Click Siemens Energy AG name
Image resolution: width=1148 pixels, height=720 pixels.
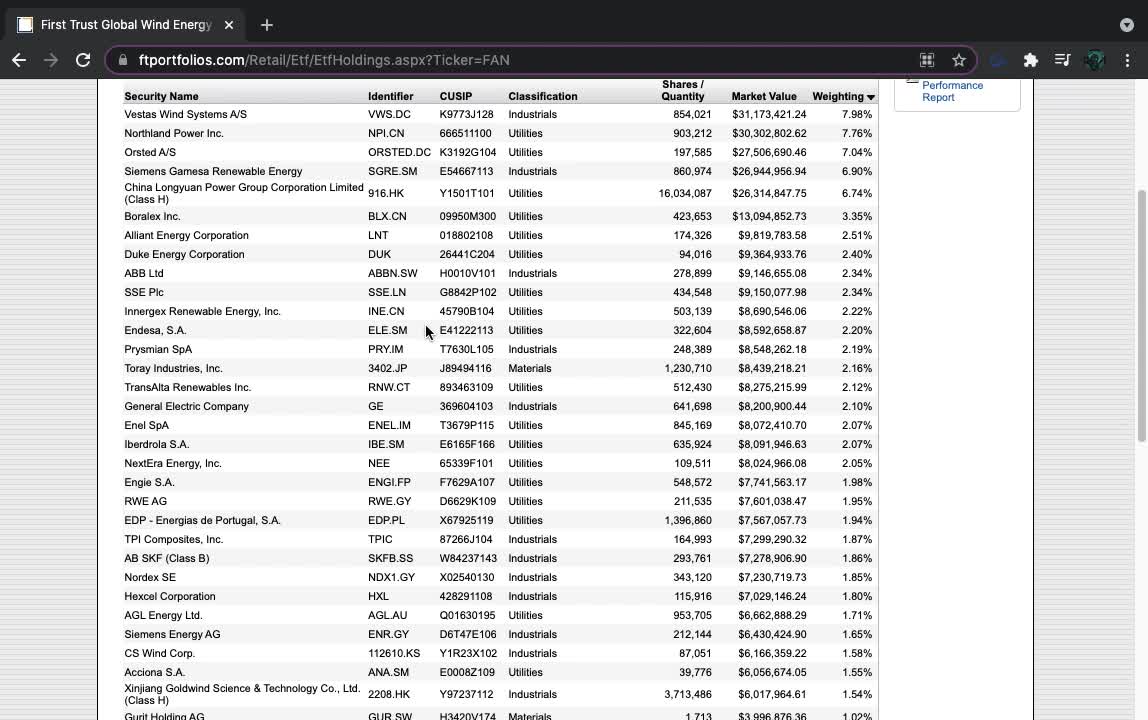[x=172, y=635]
